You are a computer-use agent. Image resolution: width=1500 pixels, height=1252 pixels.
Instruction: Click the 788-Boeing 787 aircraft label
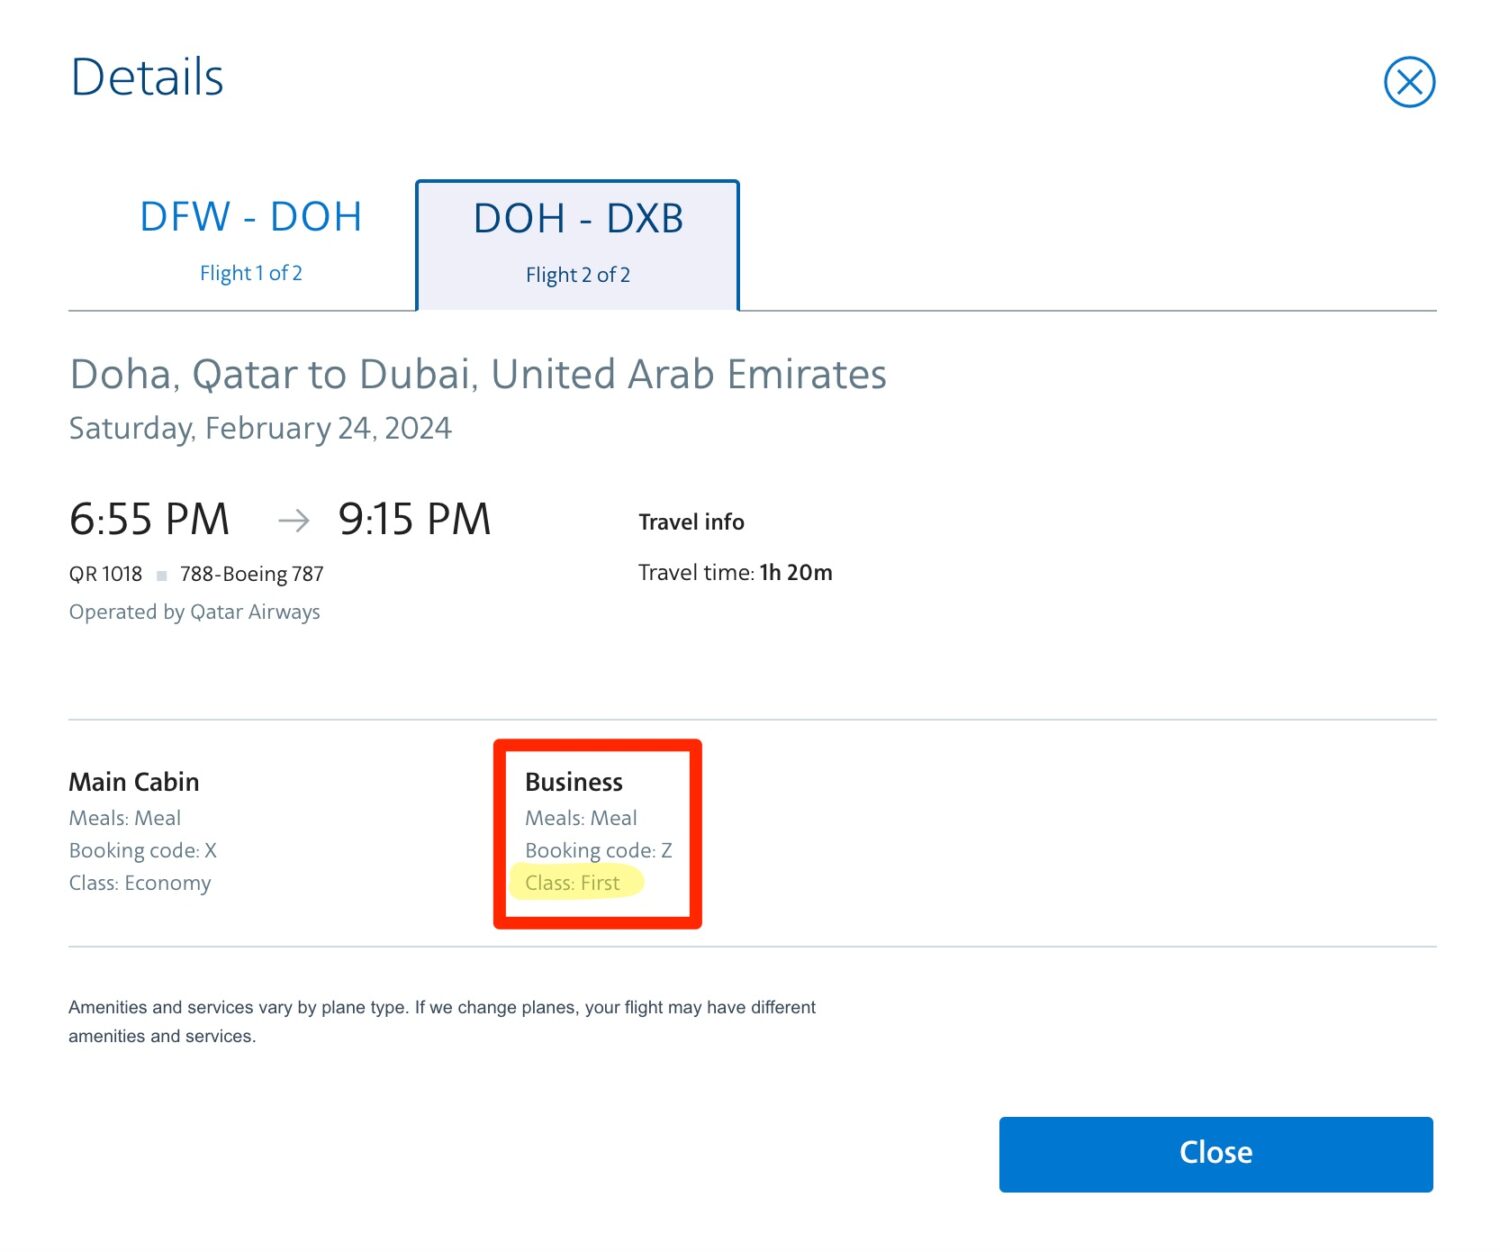252,574
